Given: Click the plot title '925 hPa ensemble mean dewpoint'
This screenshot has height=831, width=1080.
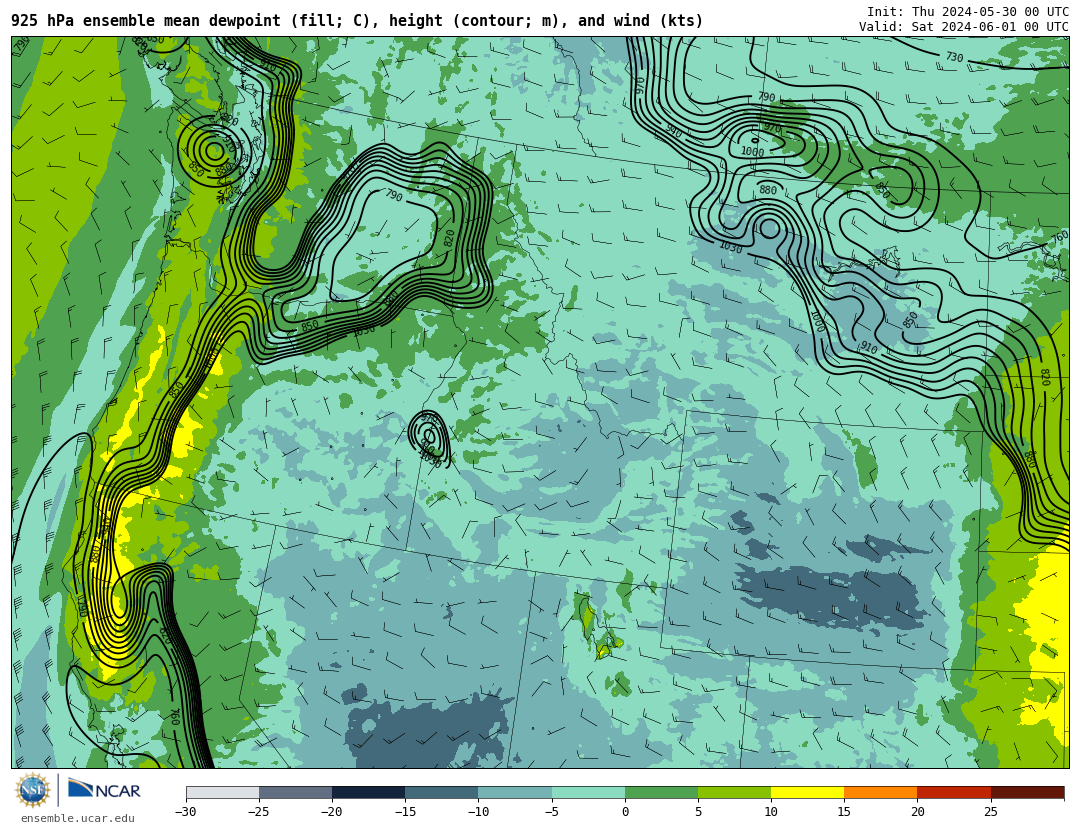Looking at the screenshot, I should click(x=146, y=21).
